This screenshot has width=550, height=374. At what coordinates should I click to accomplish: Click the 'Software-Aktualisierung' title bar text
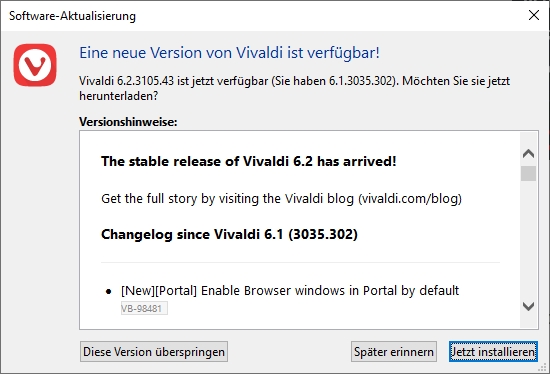(72, 16)
